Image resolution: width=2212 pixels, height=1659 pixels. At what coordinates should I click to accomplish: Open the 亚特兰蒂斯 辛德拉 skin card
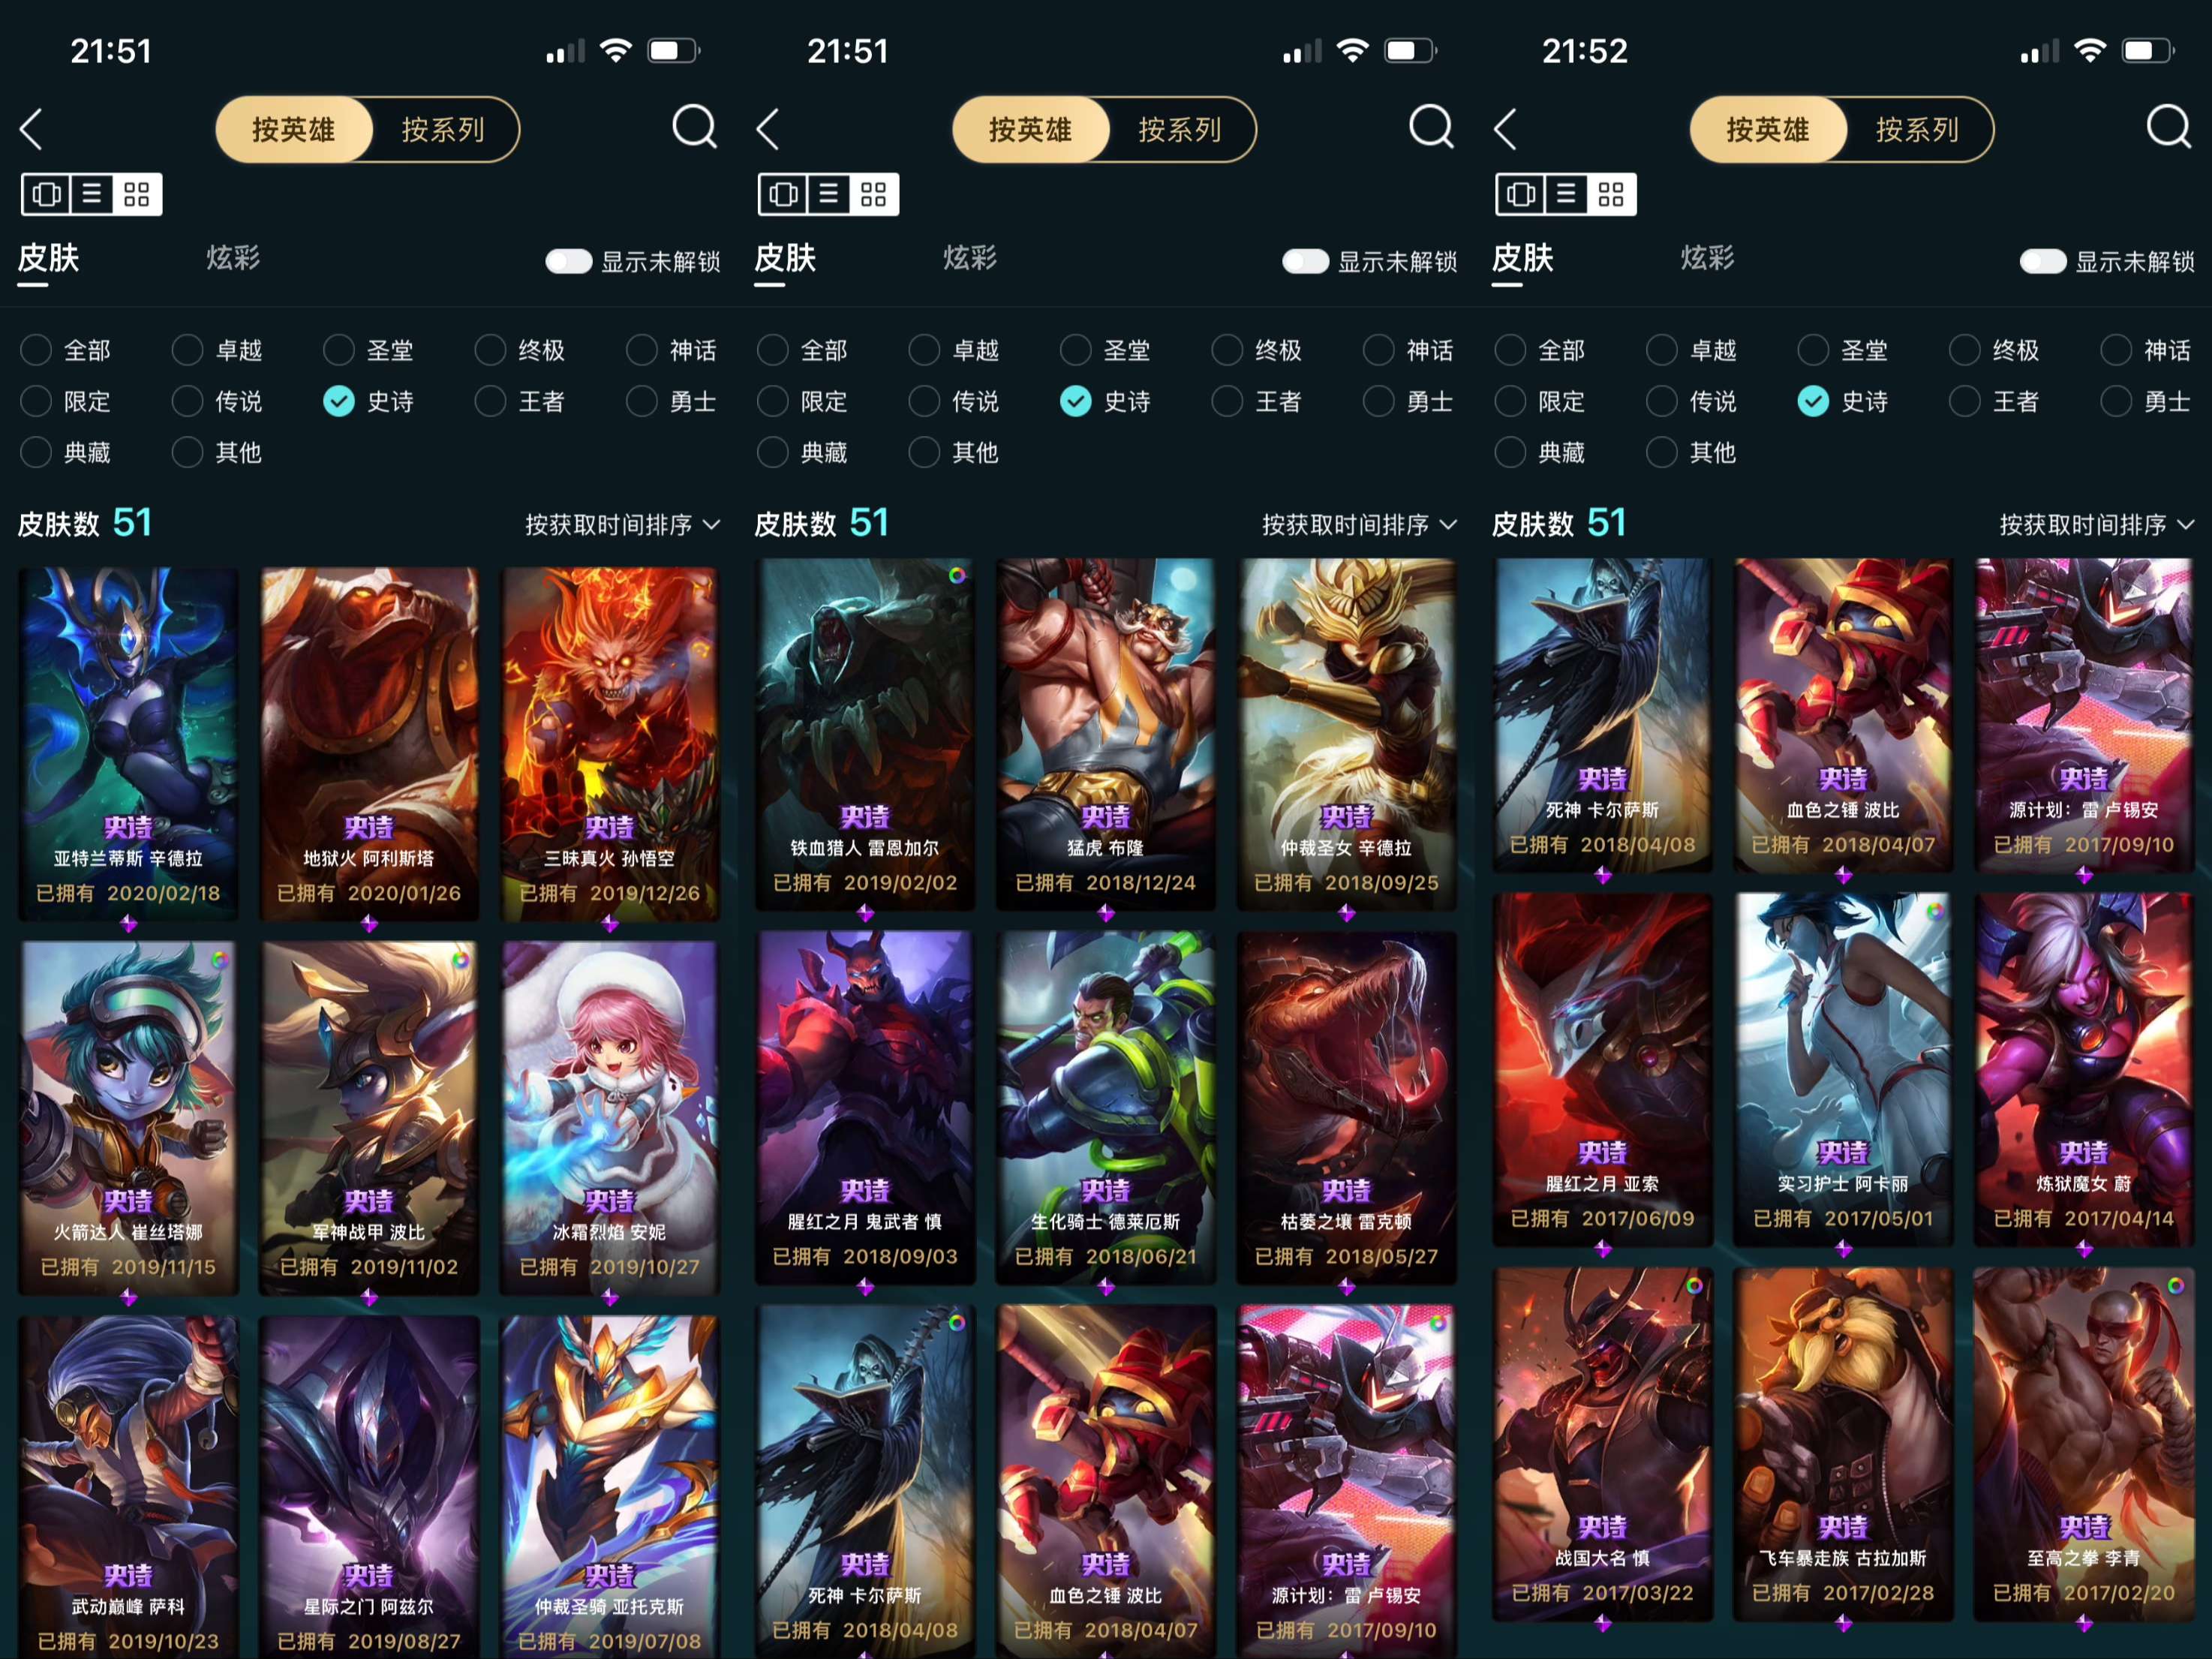(x=128, y=743)
